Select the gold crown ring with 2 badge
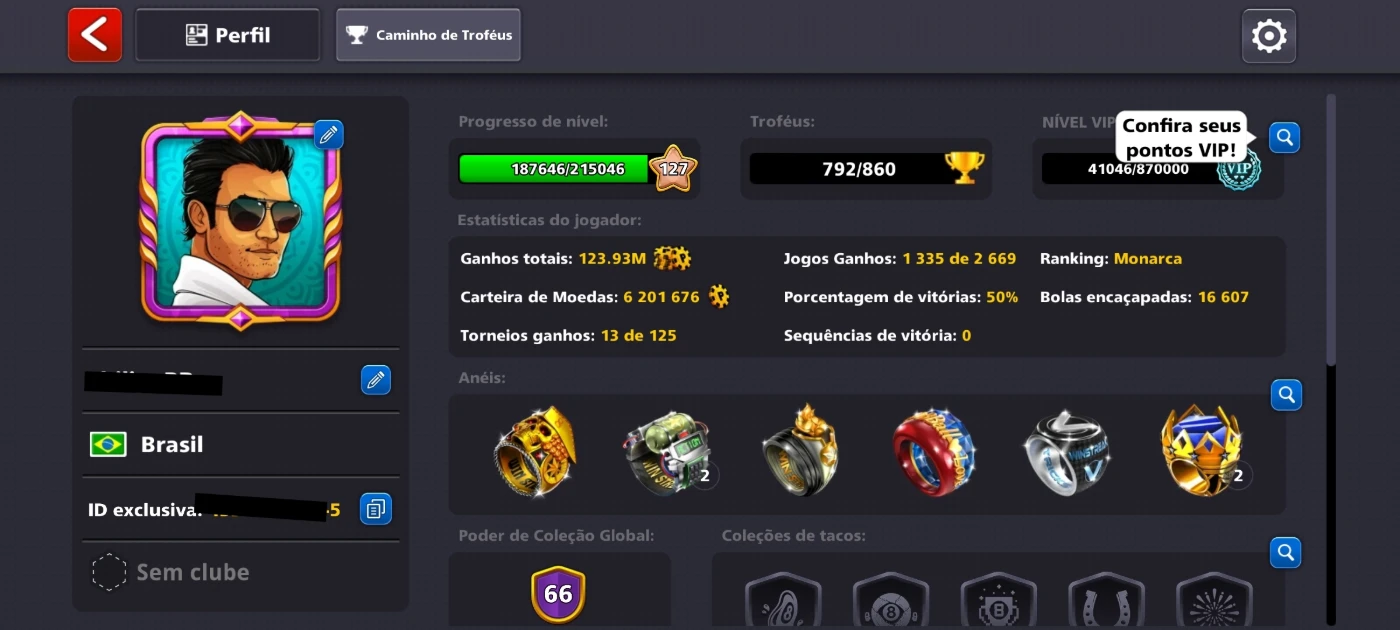Image resolution: width=1400 pixels, height=630 pixels. 1203,450
